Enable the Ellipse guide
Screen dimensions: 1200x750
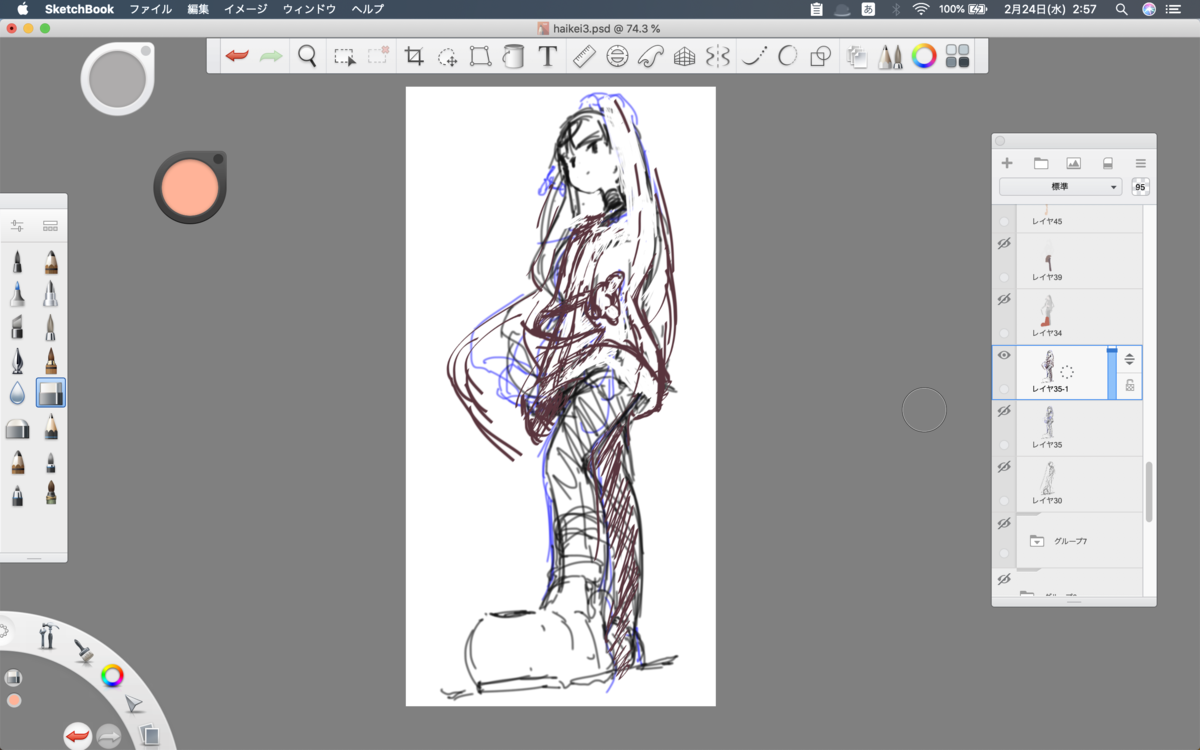(617, 57)
